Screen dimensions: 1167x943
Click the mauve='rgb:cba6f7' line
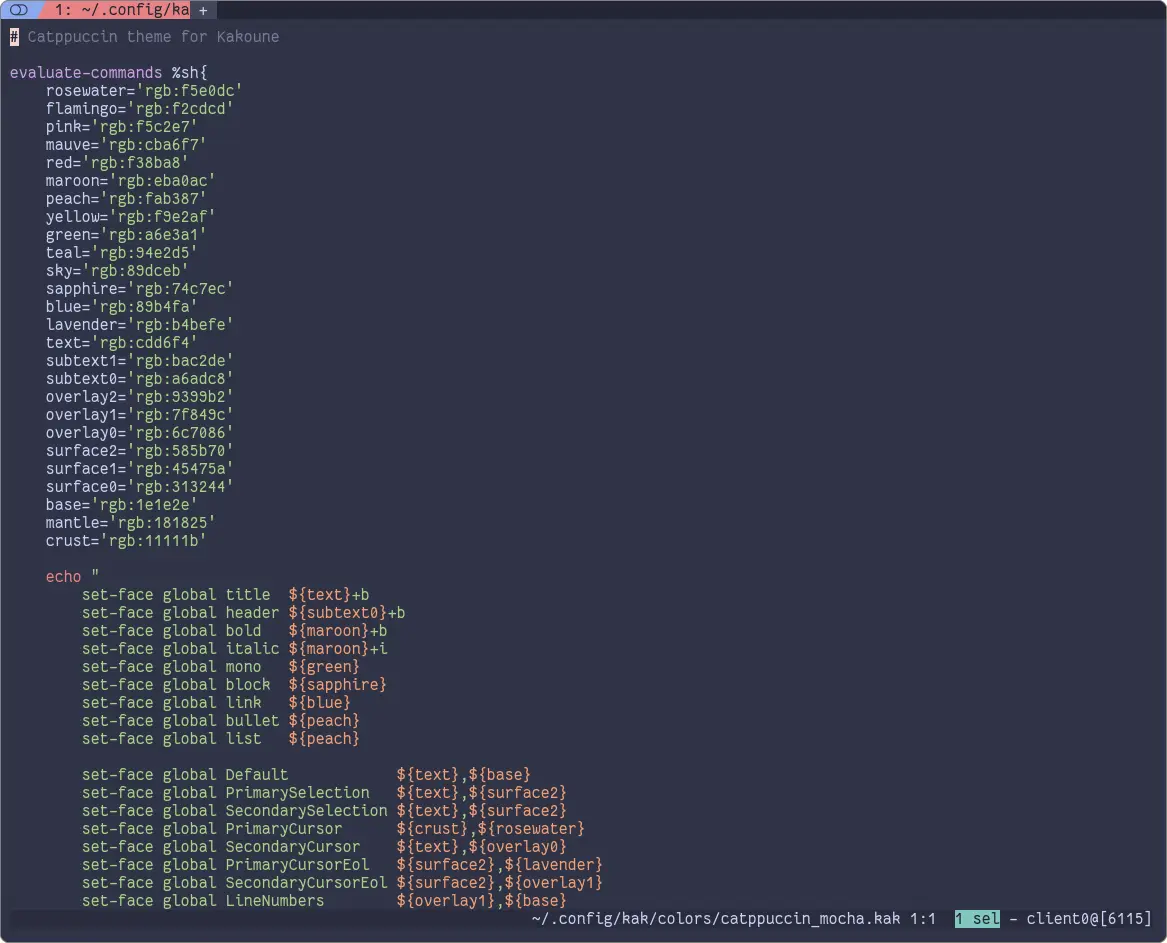[126, 144]
